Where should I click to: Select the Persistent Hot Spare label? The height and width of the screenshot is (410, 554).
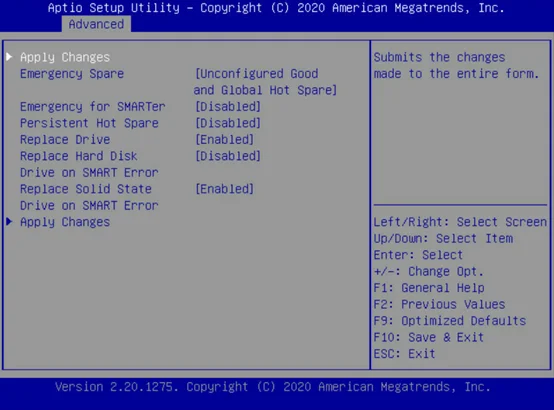point(89,123)
